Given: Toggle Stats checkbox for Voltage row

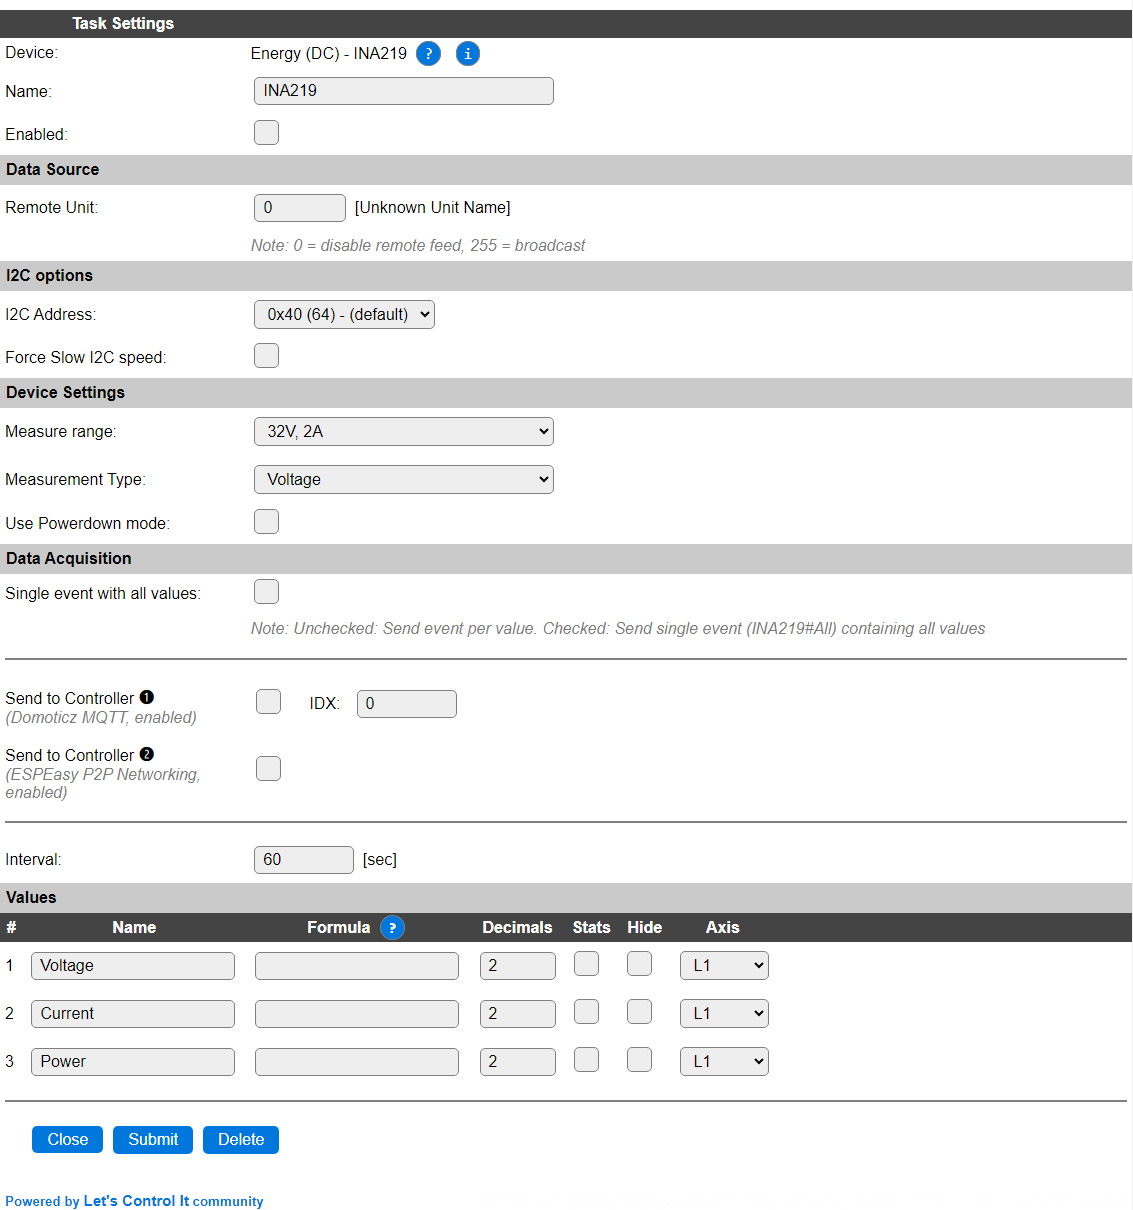Looking at the screenshot, I should 586,964.
